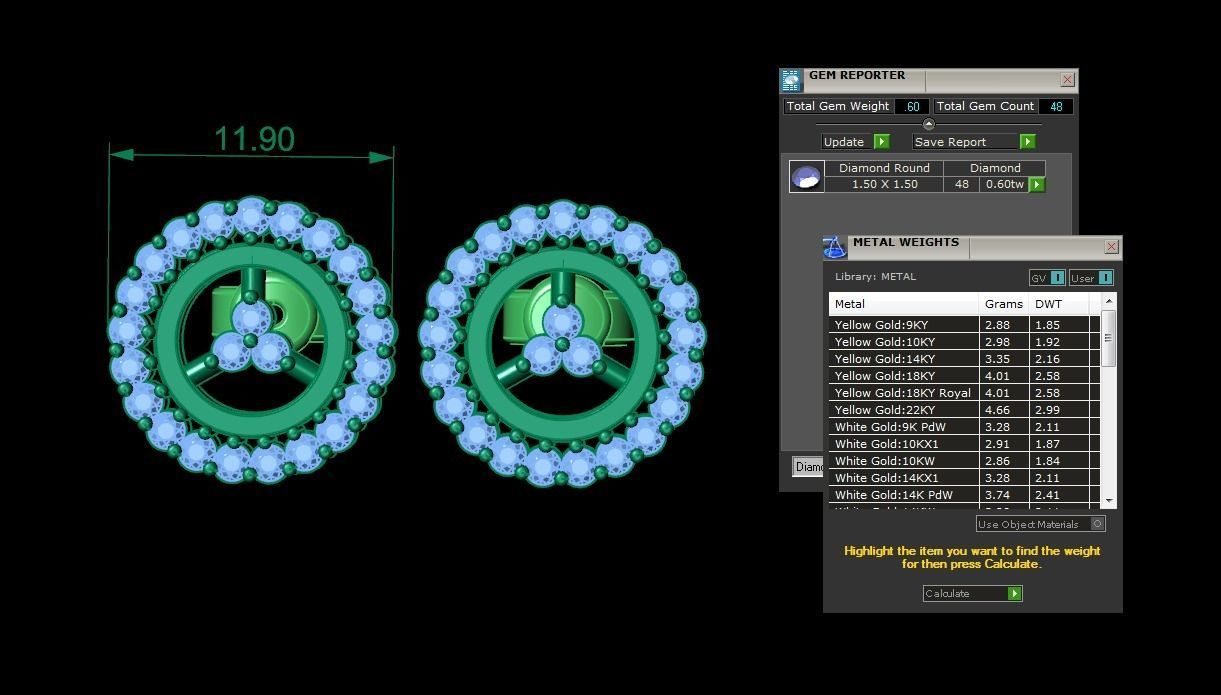Select Yellow Gold:9KY row
Image resolution: width=1221 pixels, height=695 pixels.
(964, 325)
